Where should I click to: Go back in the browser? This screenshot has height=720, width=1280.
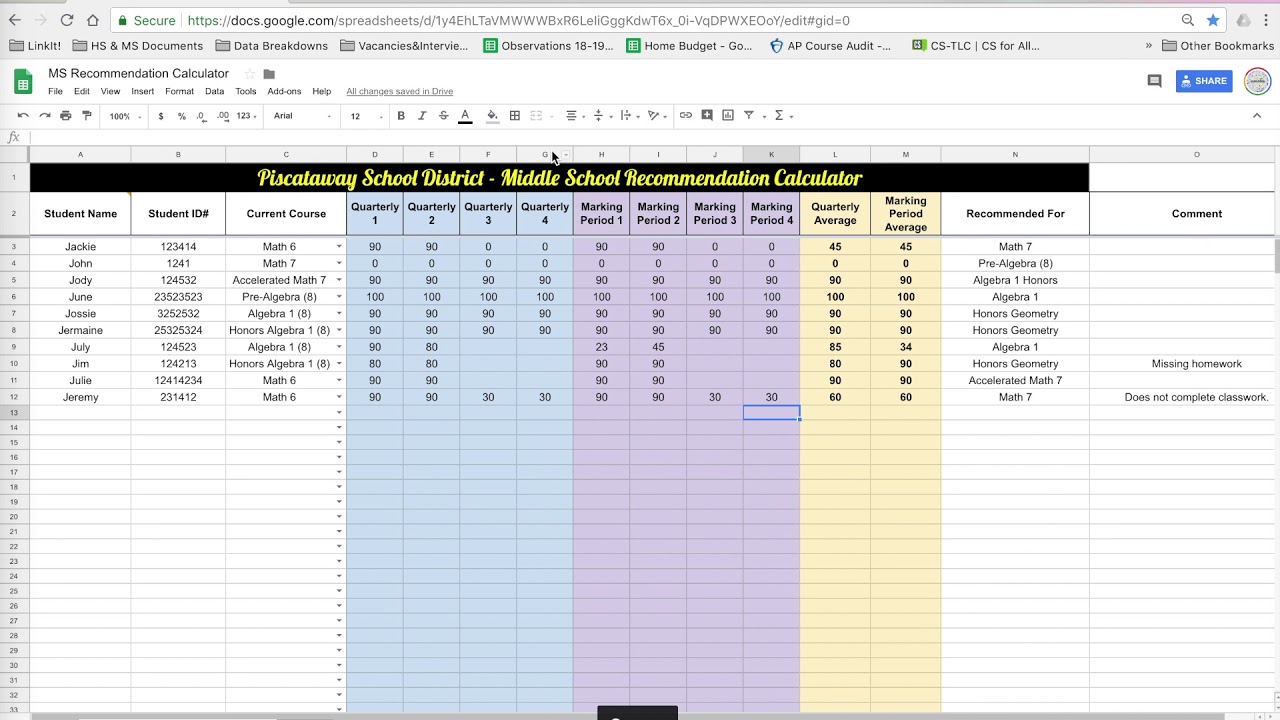click(x=15, y=20)
